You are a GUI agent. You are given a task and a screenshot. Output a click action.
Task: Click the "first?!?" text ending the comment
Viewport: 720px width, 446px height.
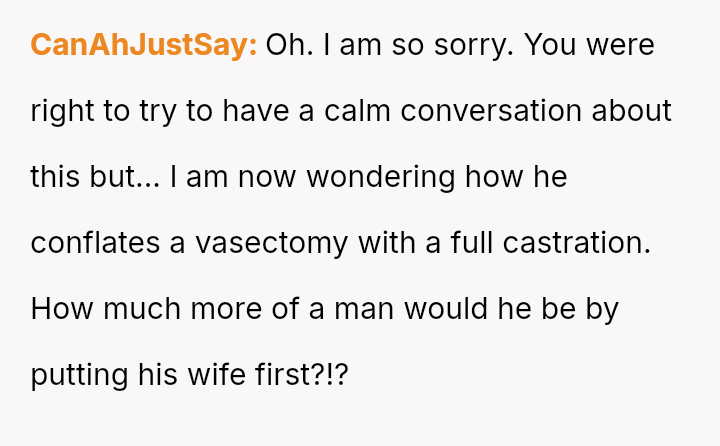pos(302,374)
